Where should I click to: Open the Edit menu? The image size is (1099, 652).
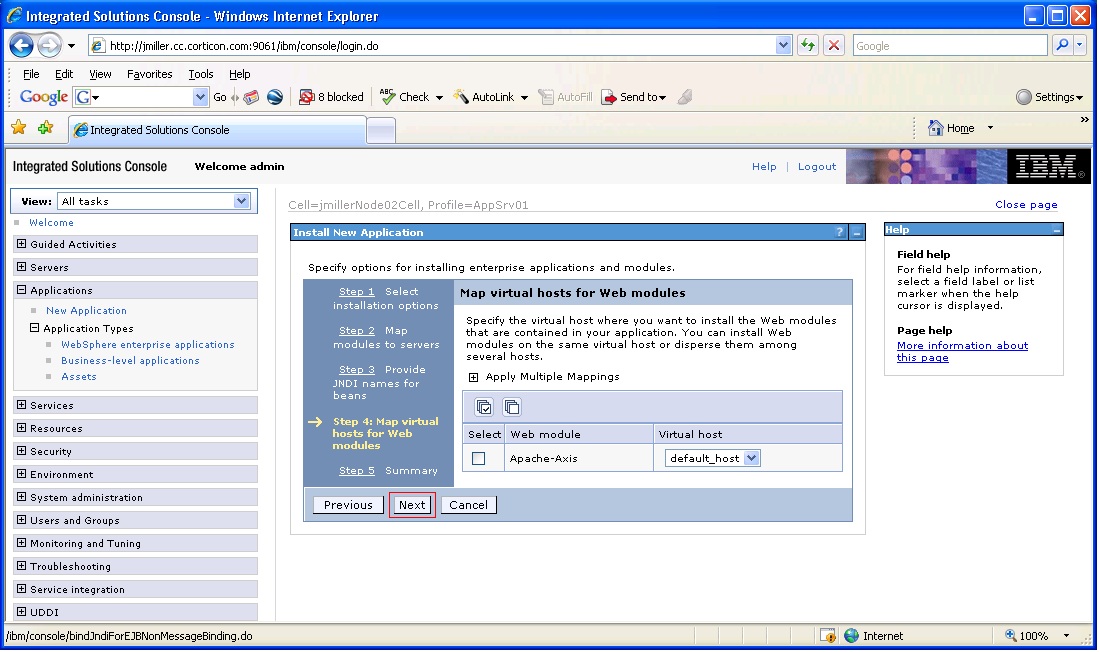tap(64, 74)
